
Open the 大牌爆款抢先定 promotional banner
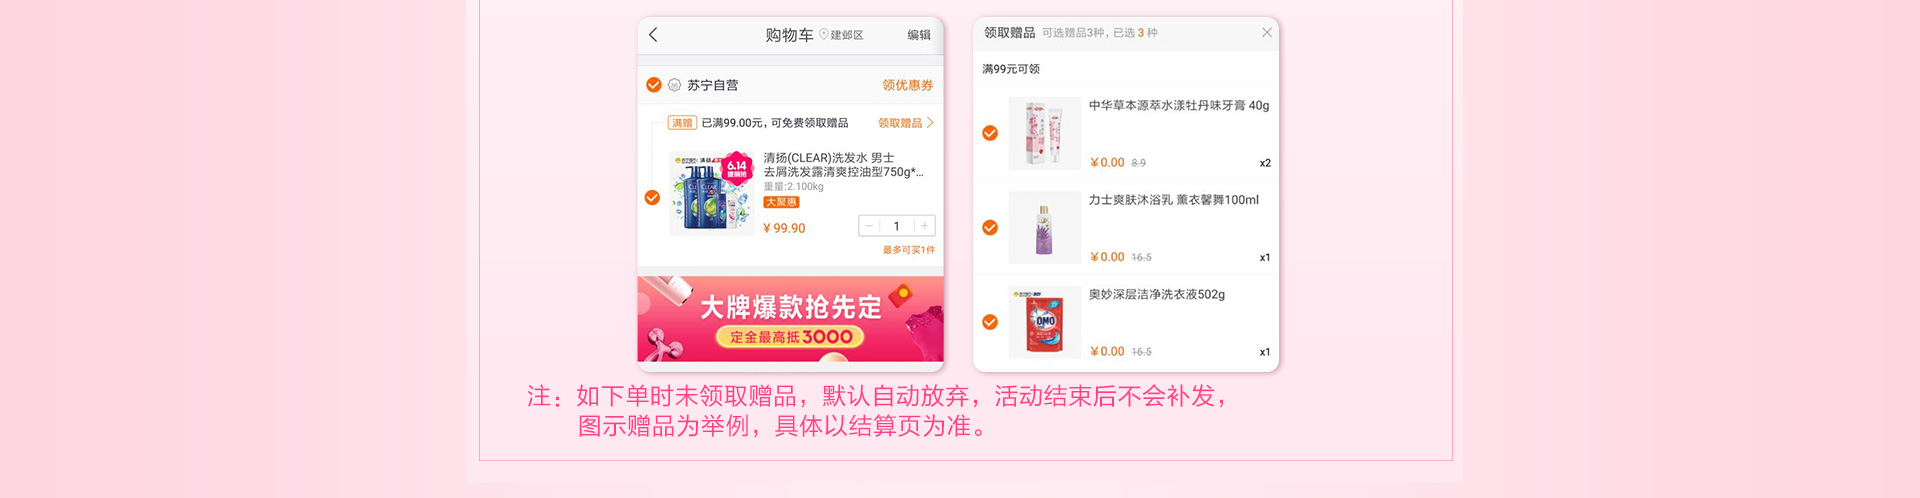[x=791, y=319]
